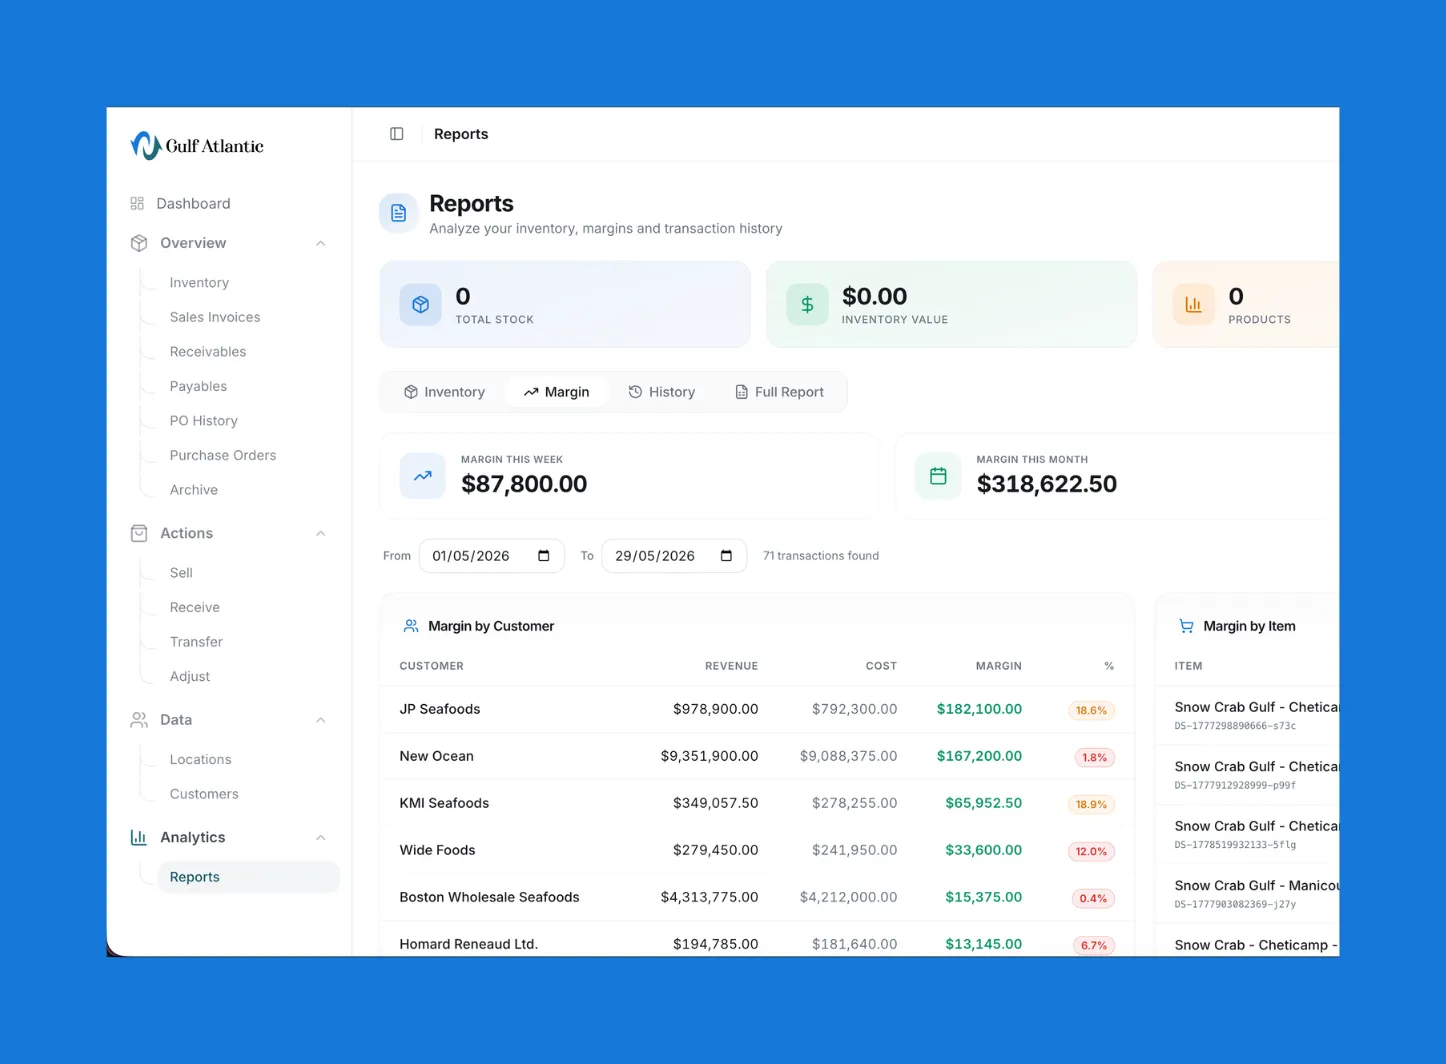
Task: Click the Actions shopping bag icon
Action: pyautogui.click(x=139, y=533)
